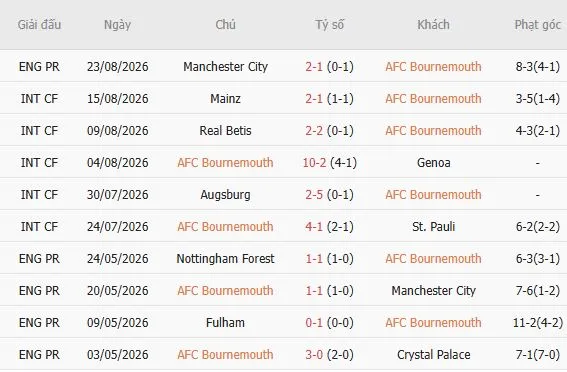Select the Tỷ số column header
Viewport: 567px width, 372px height.
tap(329, 25)
